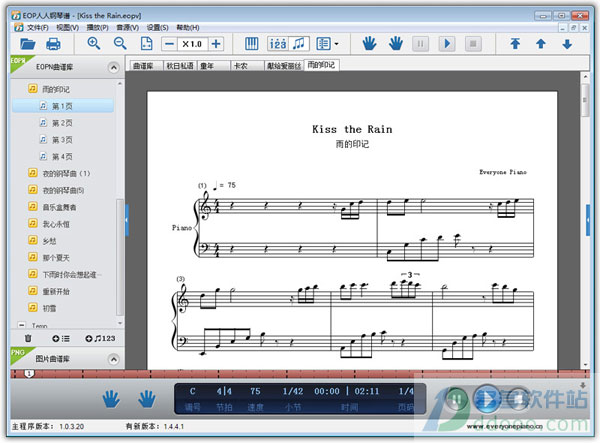
Task: Play using bottom round play button
Action: click(x=487, y=400)
